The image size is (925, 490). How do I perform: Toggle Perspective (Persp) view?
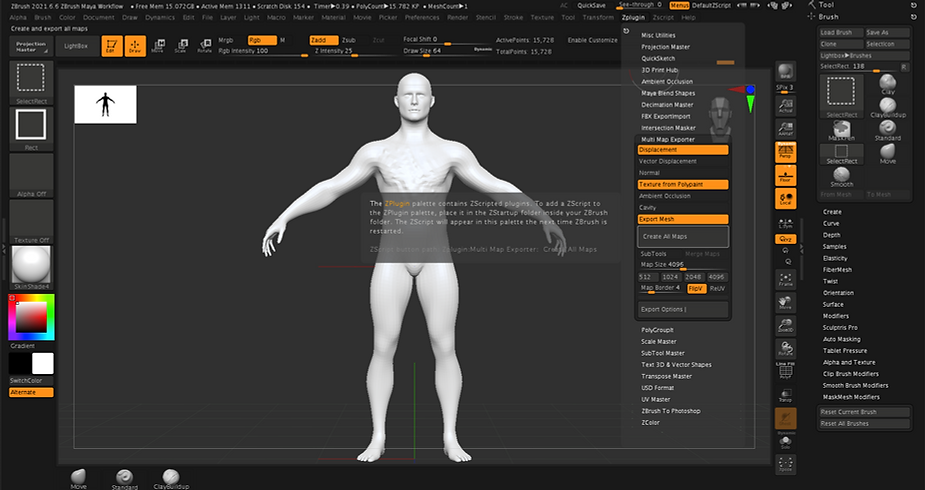(785, 152)
